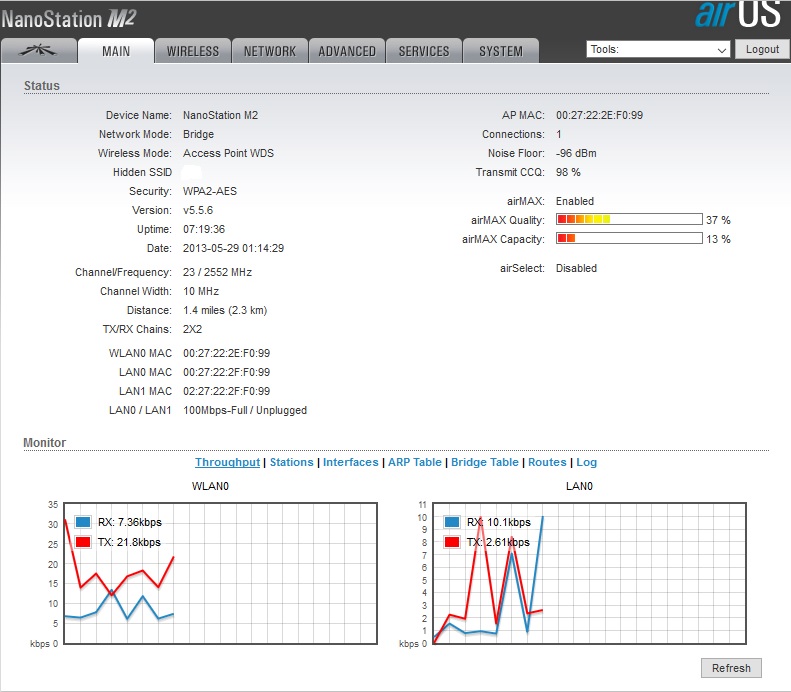Viewport: 791px width, 692px height.
Task: Switch to the WIRELESS tab
Action: (193, 51)
